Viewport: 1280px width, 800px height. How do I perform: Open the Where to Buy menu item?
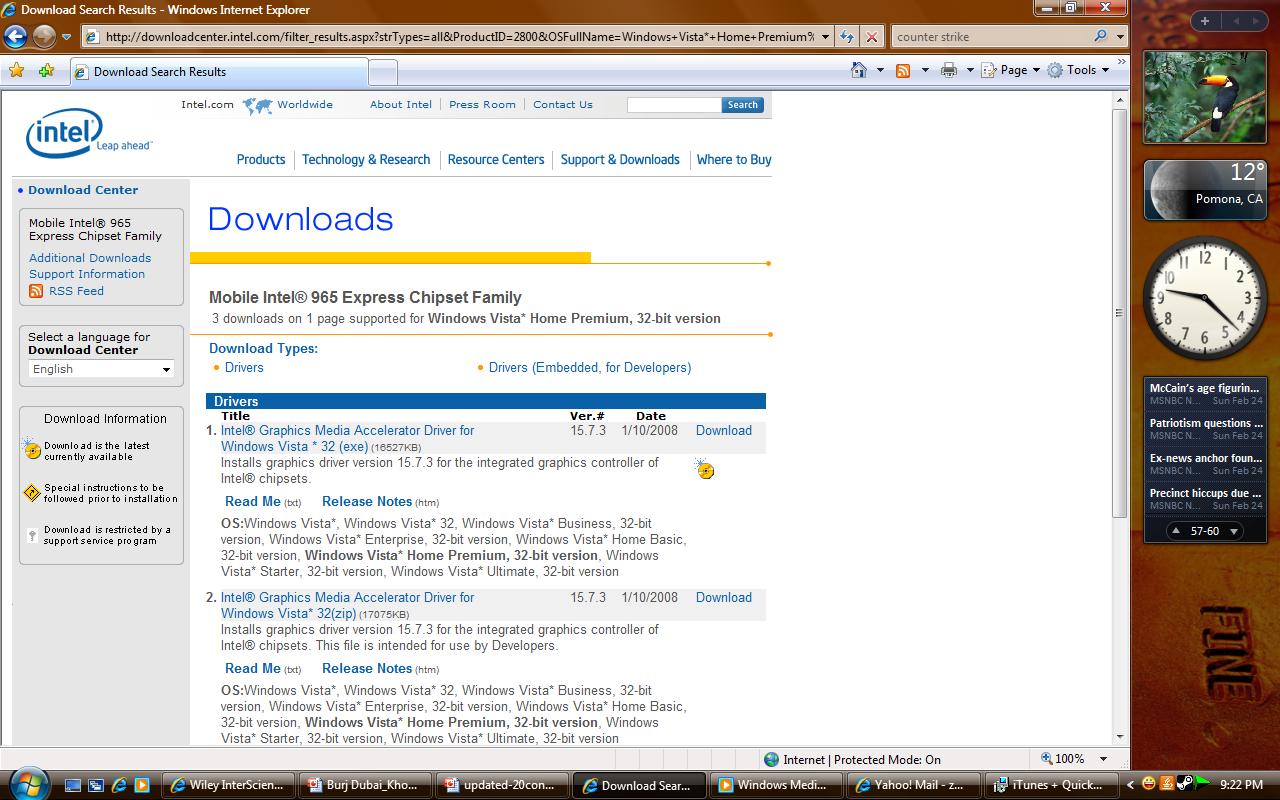point(734,159)
